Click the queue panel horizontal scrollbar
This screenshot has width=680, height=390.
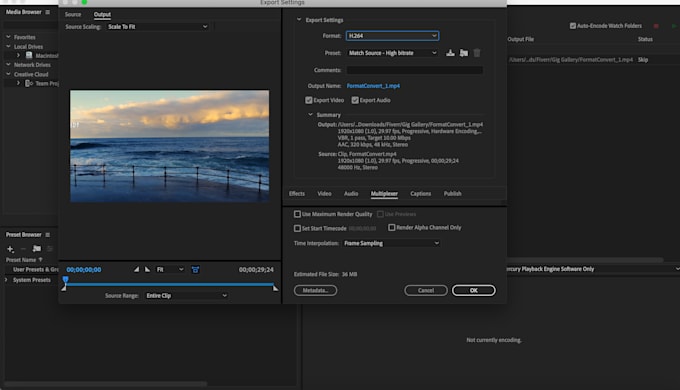585,260
